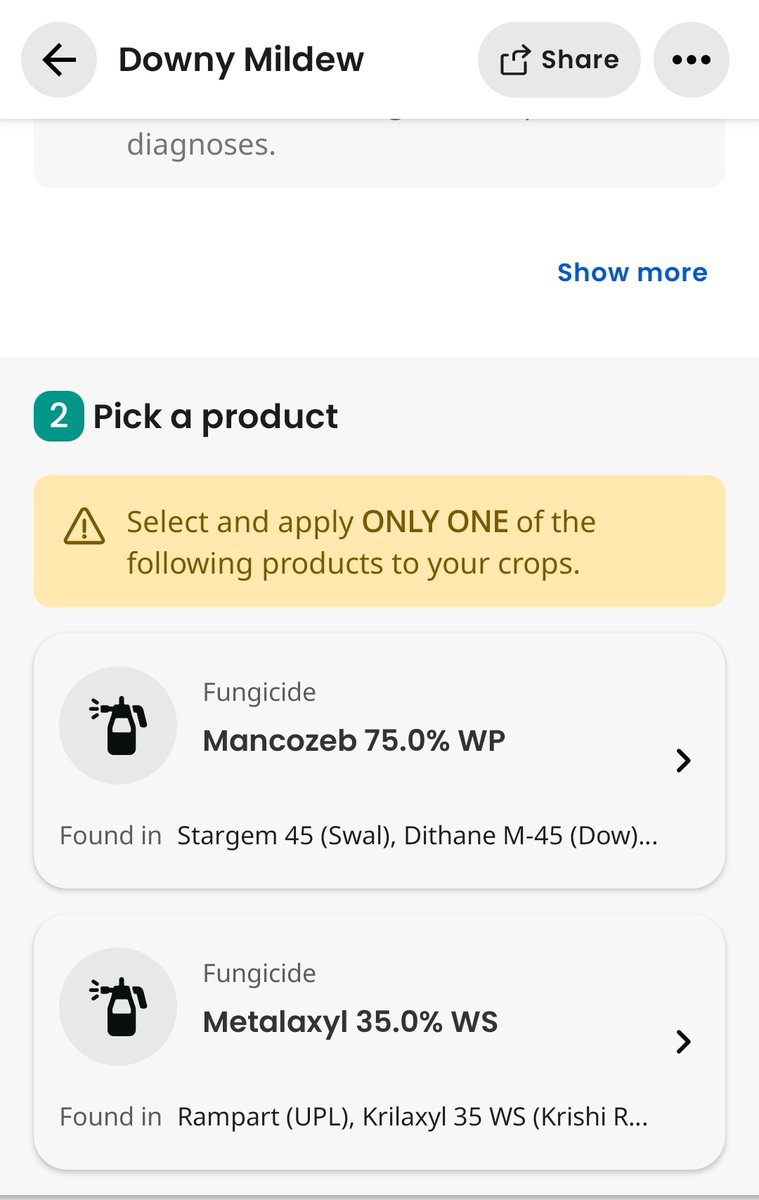Tap the Metalaxyl sprayer bottle icon
The width and height of the screenshot is (759, 1200).
point(118,1005)
